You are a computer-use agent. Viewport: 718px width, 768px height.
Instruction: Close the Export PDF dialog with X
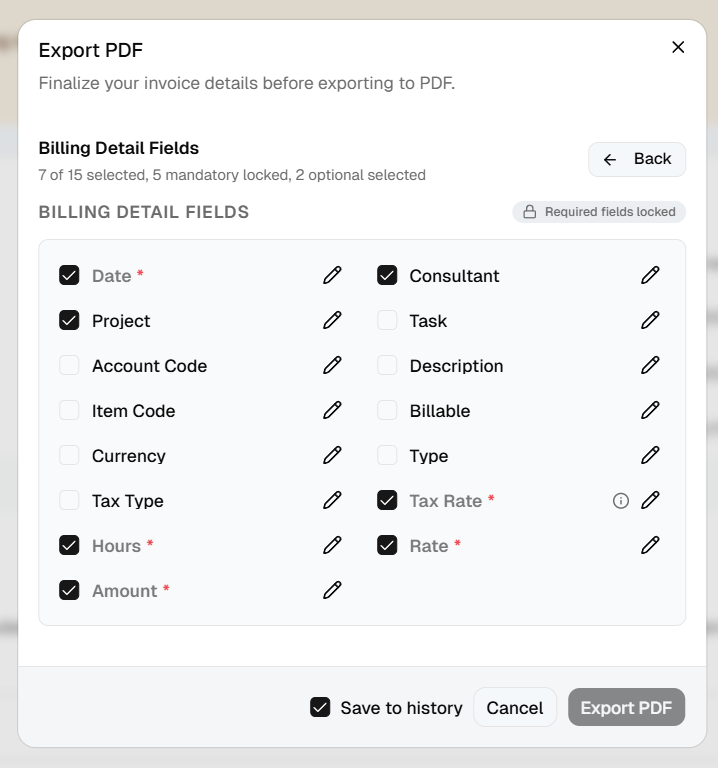(678, 48)
